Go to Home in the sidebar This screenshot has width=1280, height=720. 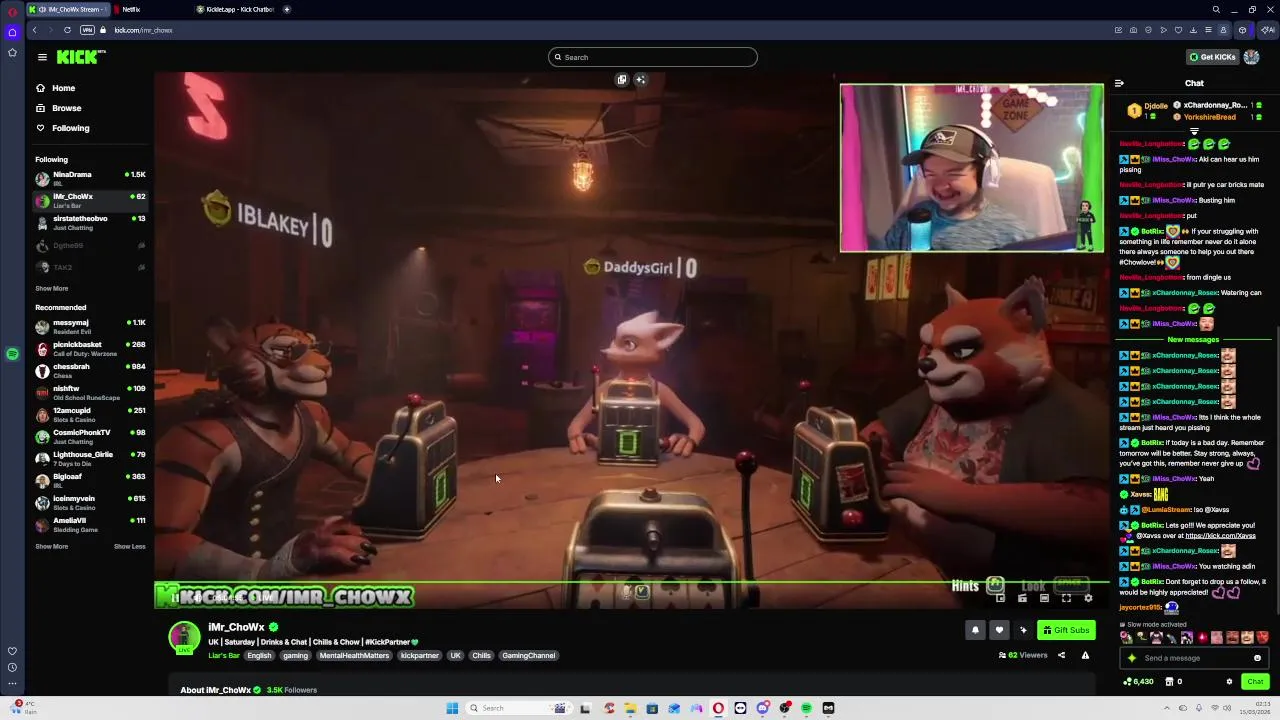55,88
